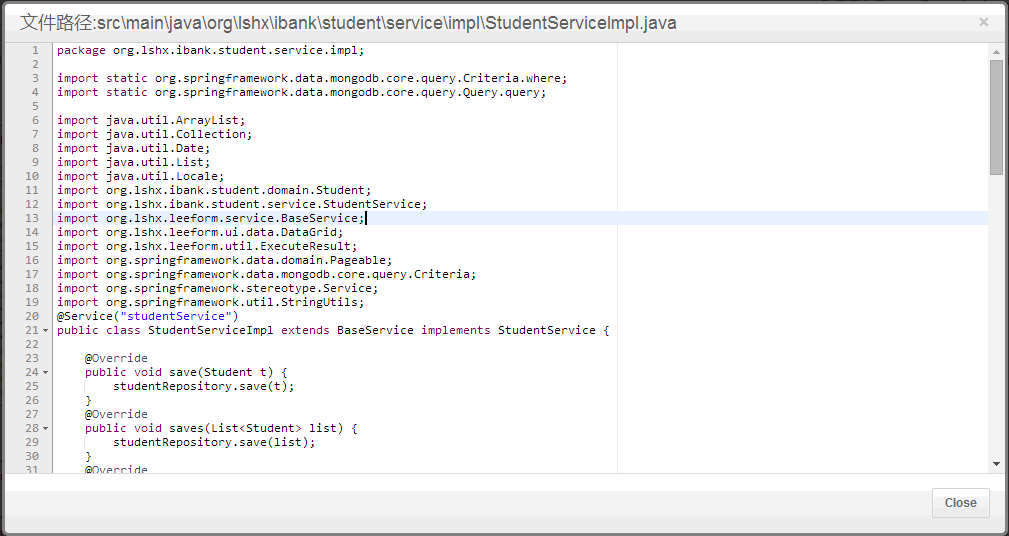The image size is (1009, 536).
Task: Click the import java.util.ArrayList line
Action: point(150,120)
